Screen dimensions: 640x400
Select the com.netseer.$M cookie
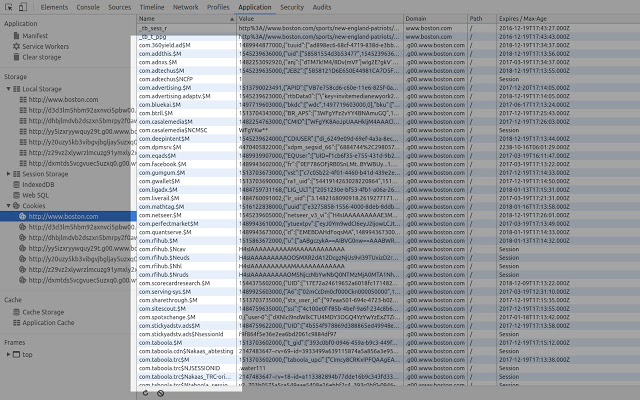click(160, 215)
